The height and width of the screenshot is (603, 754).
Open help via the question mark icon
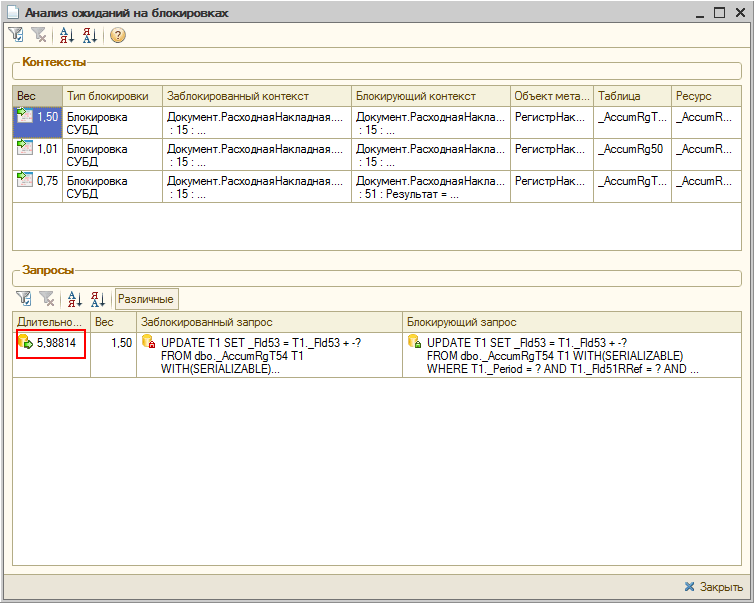click(118, 35)
